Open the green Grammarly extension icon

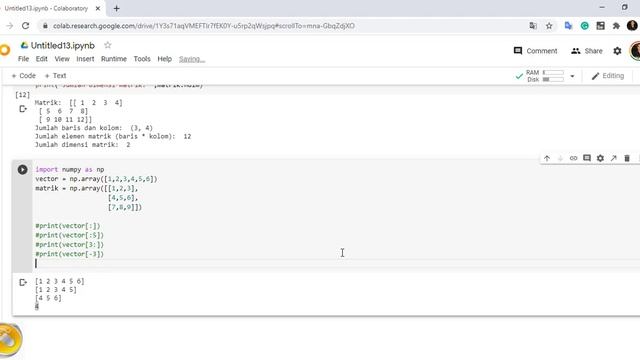(584, 26)
